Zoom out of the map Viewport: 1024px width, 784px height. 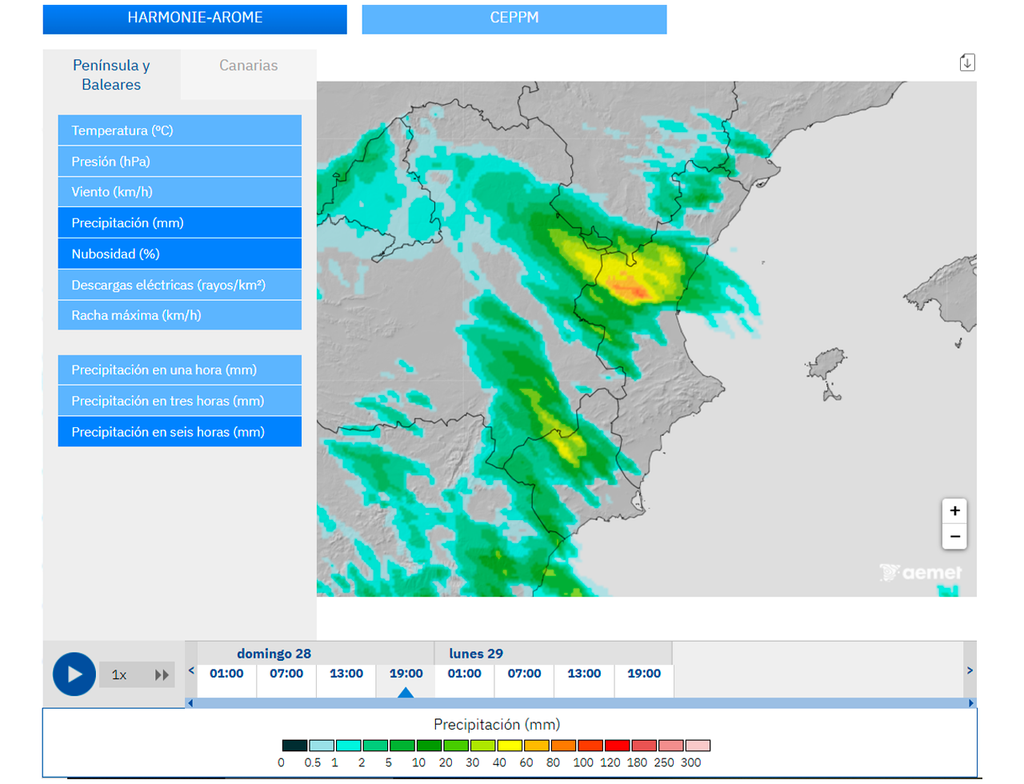pos(954,537)
